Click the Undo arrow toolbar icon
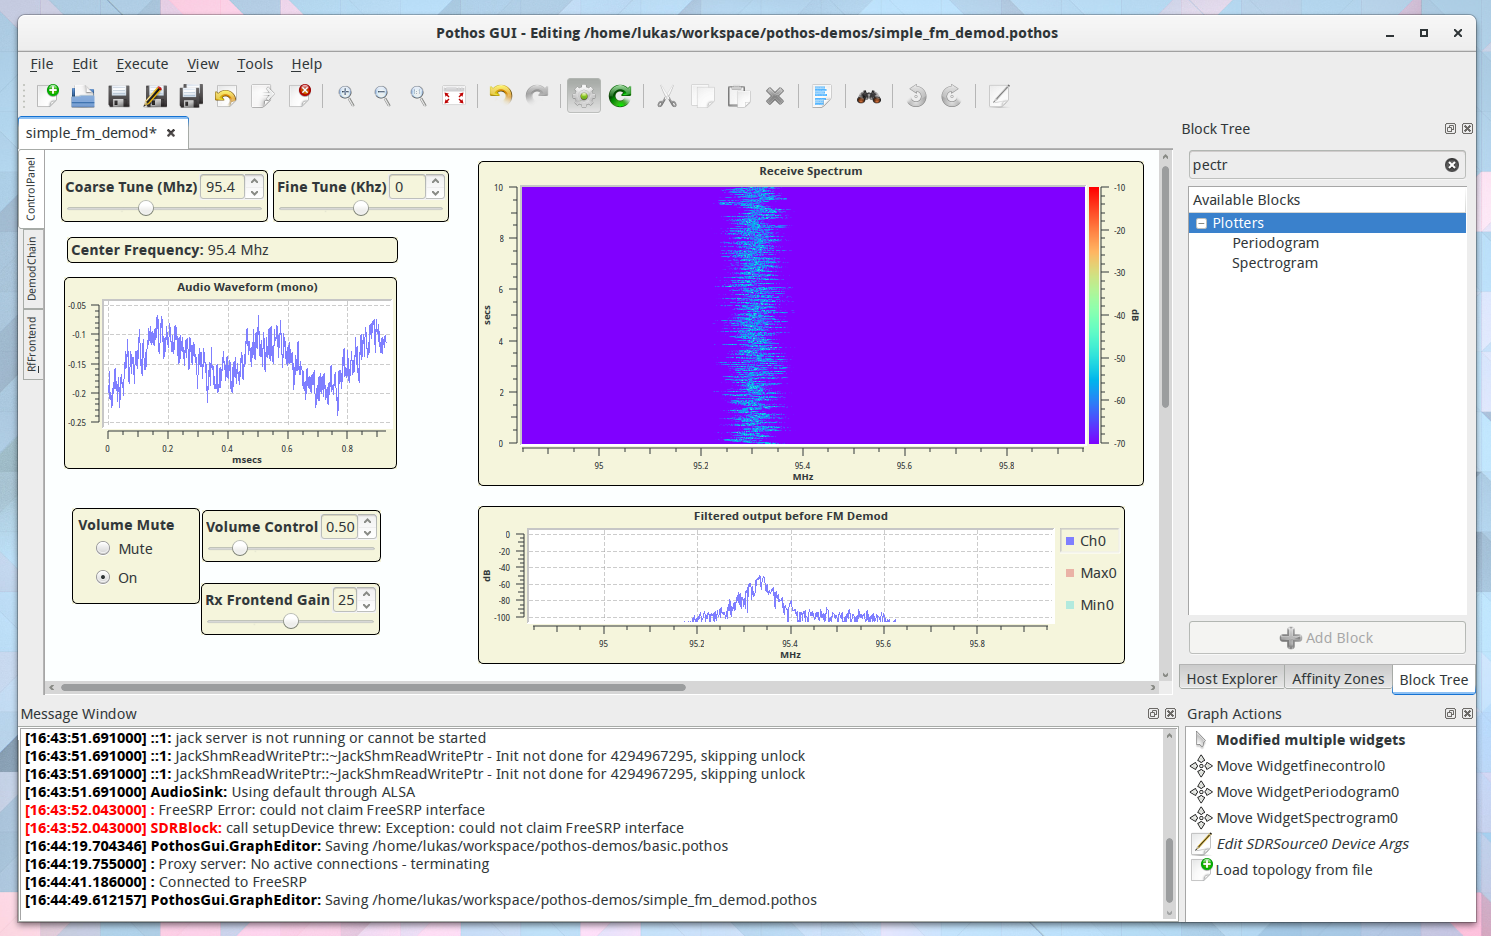The image size is (1491, 936). pos(499,95)
